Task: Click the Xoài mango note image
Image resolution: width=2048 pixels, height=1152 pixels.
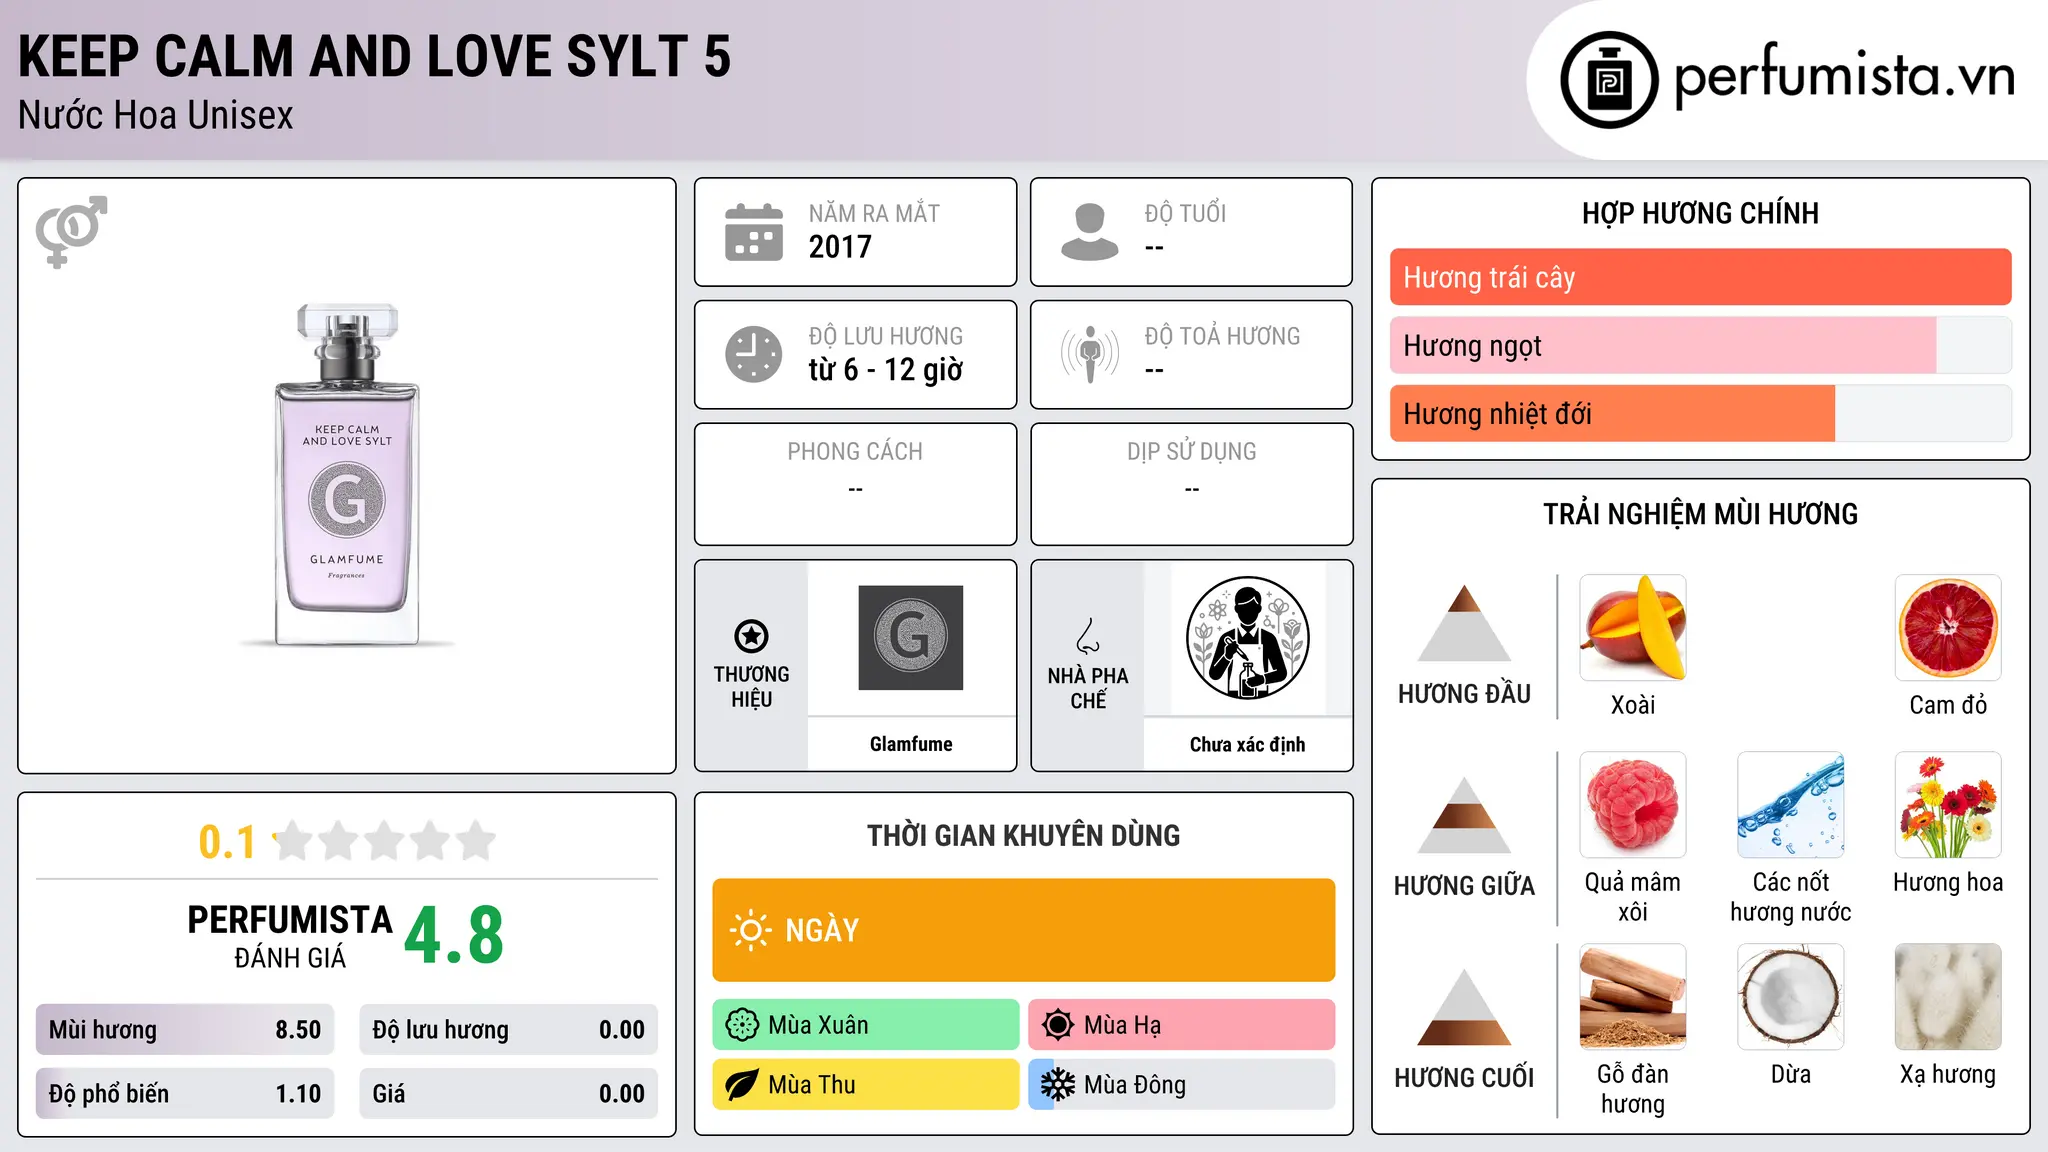Action: (1633, 628)
